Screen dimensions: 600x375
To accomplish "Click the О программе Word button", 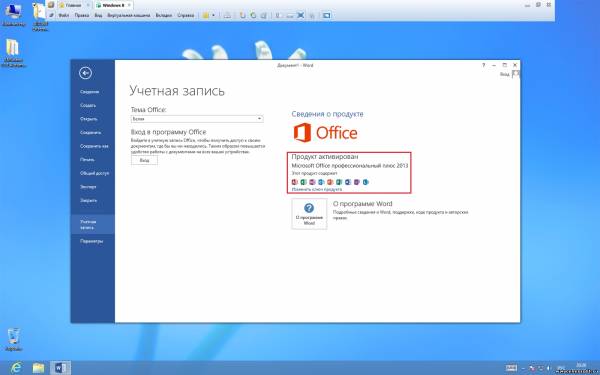I will coord(309,214).
